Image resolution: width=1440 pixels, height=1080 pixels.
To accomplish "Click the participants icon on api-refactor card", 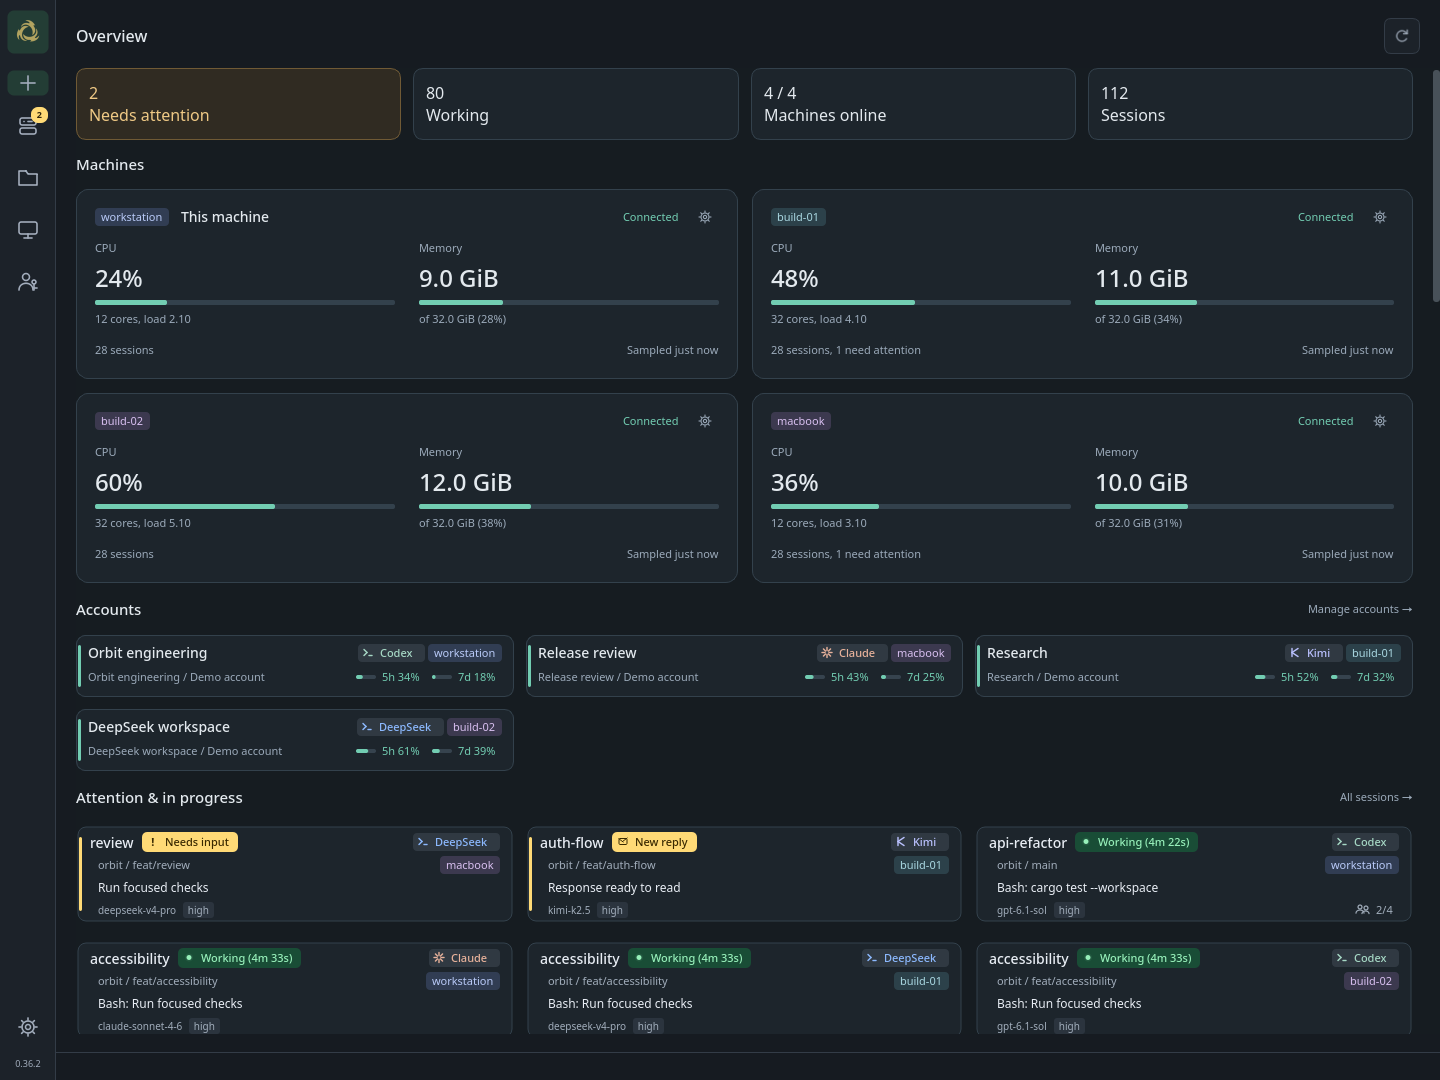I will click(1363, 910).
